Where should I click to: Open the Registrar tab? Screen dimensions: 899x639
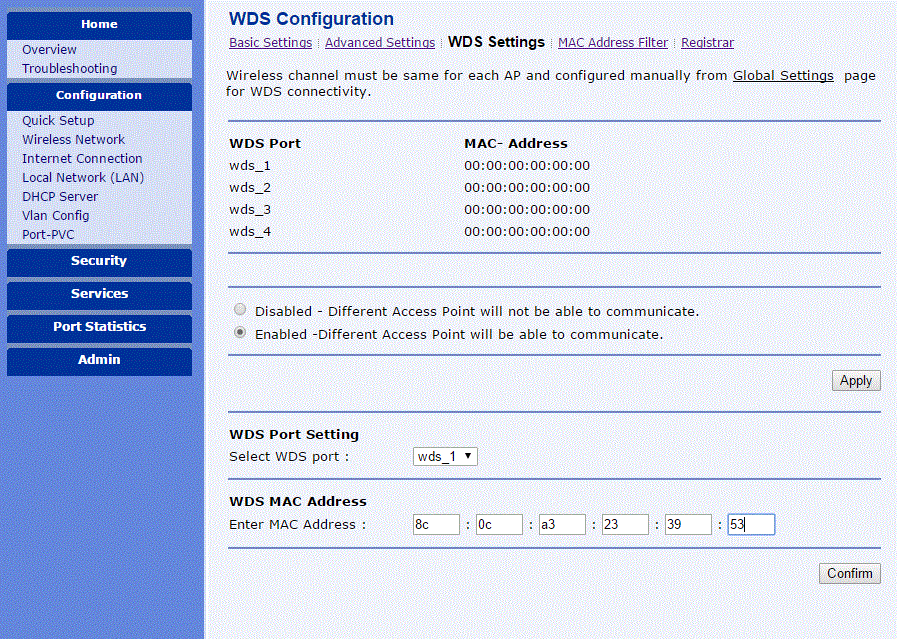[707, 43]
